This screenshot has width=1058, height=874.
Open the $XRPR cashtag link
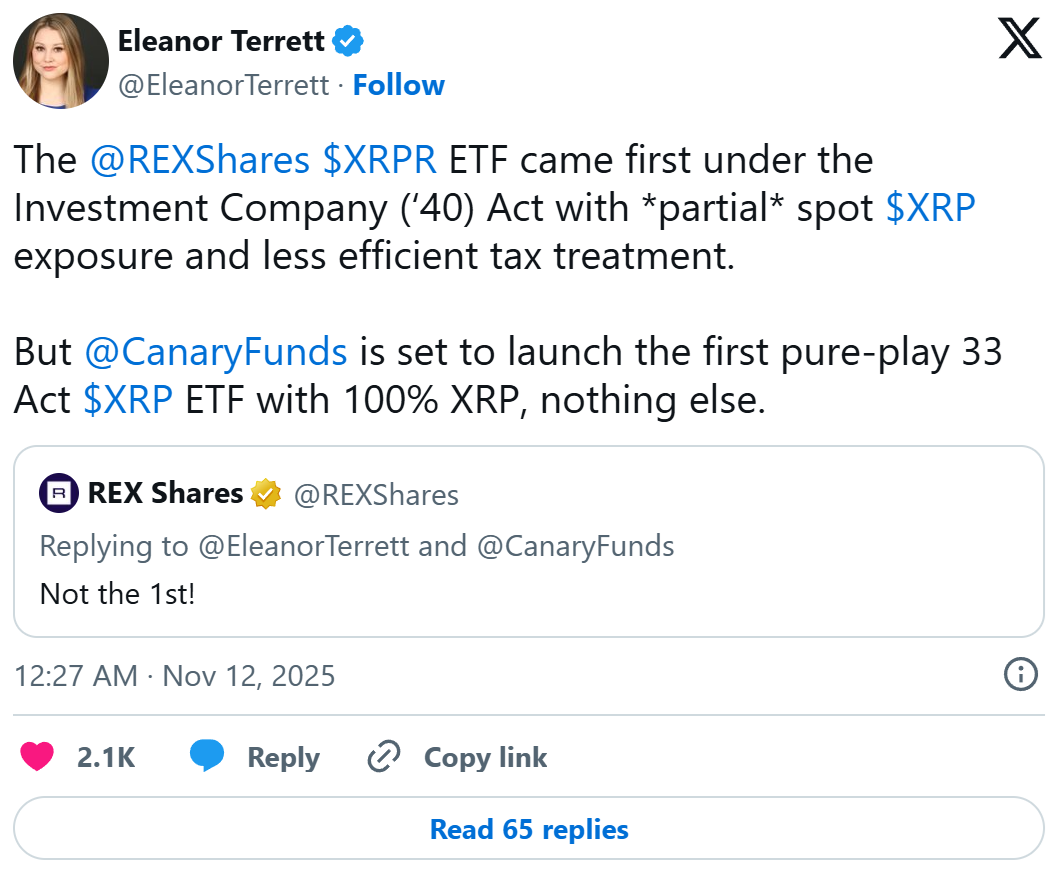pyautogui.click(x=380, y=160)
